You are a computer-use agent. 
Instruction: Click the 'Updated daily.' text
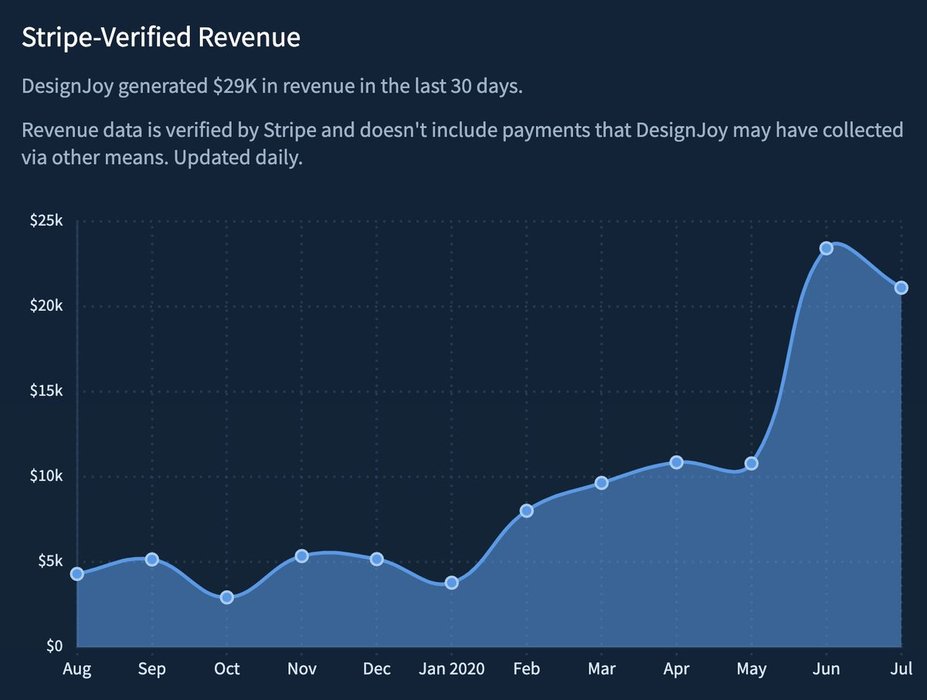point(238,158)
